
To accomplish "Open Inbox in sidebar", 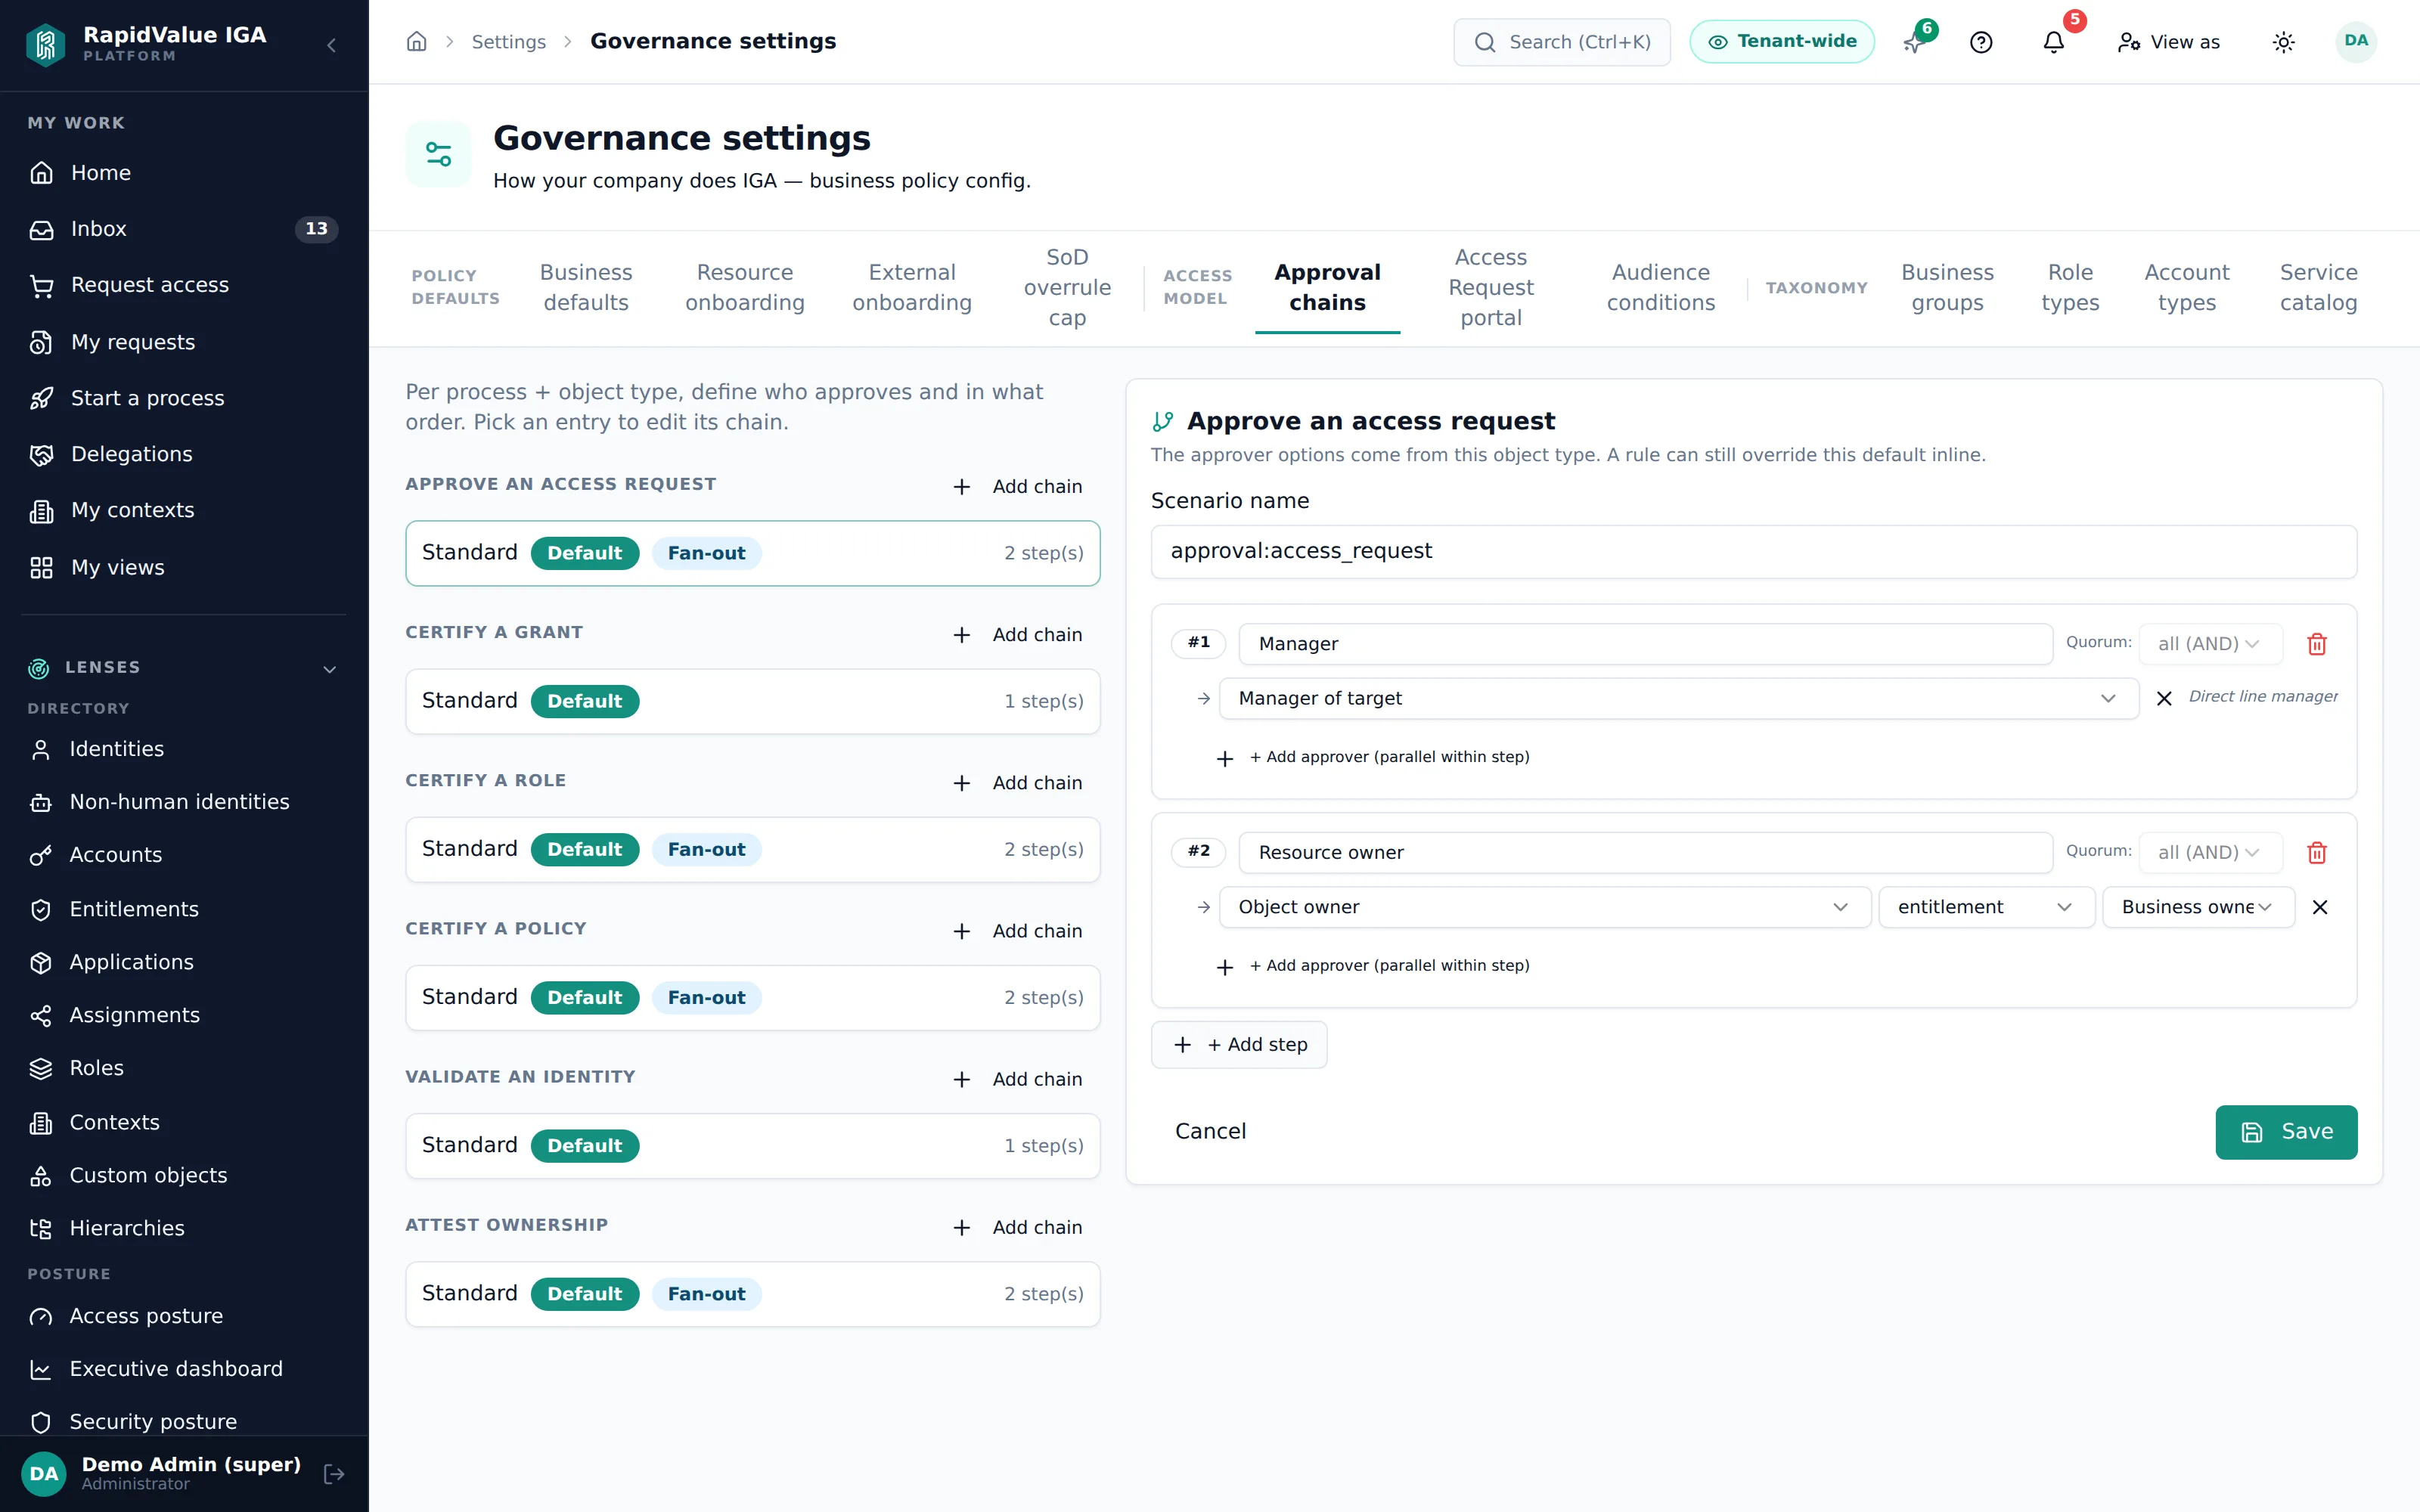I will (x=184, y=229).
